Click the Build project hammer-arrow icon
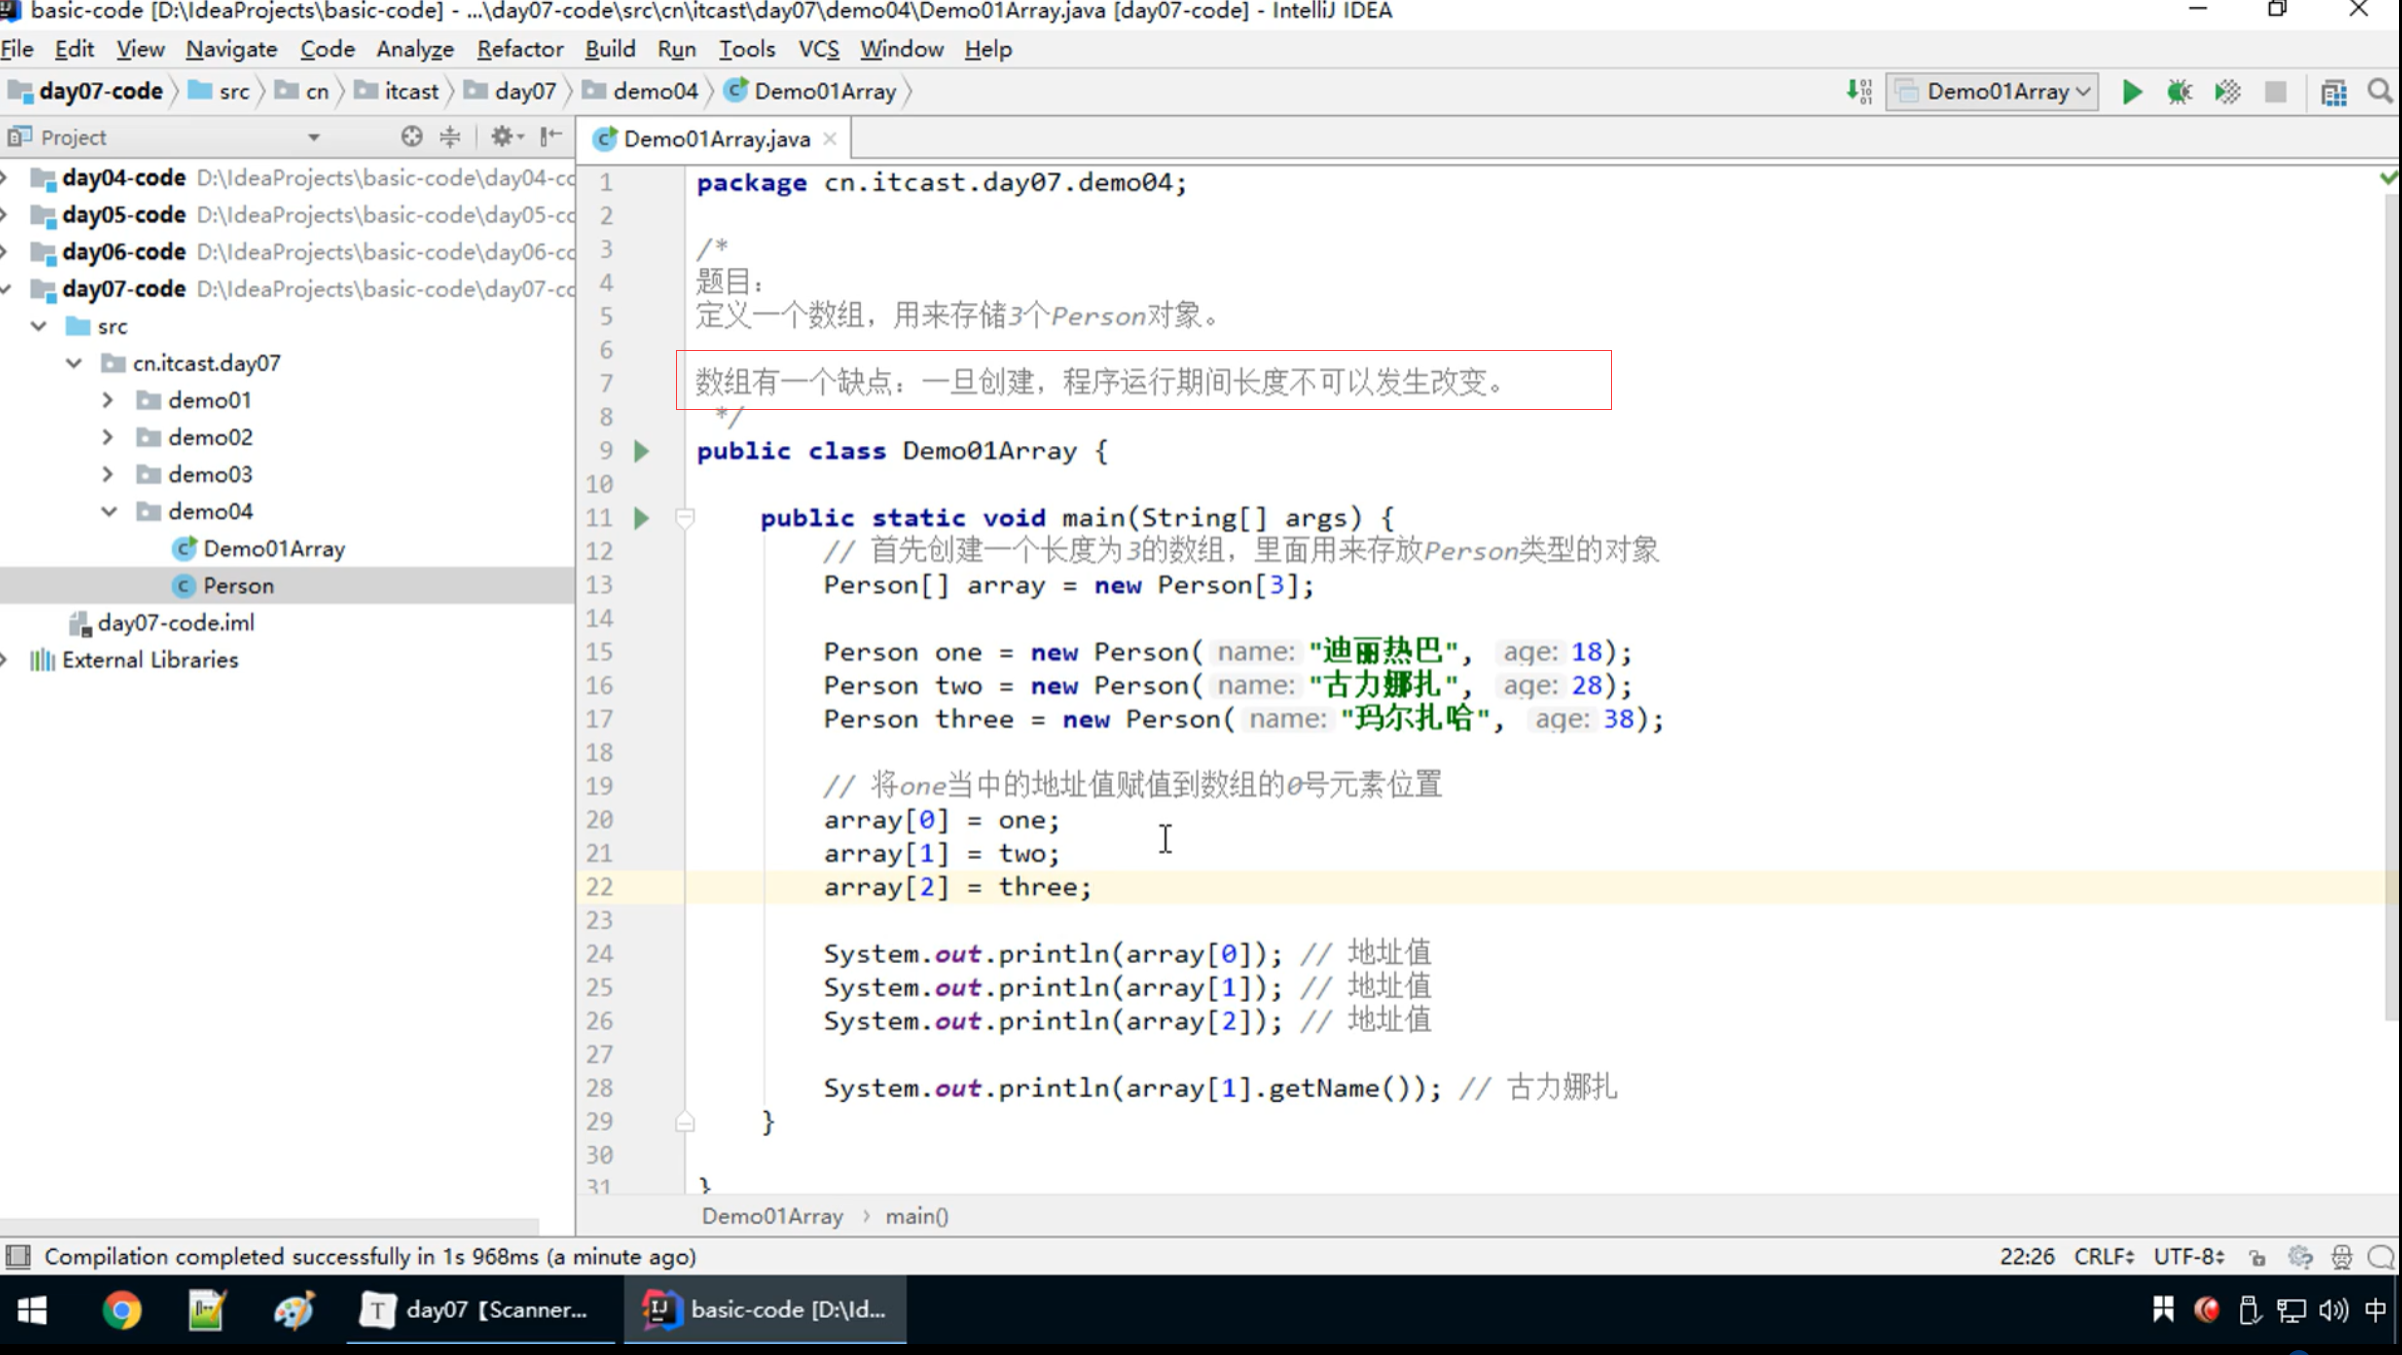2402x1355 pixels. 1858,92
